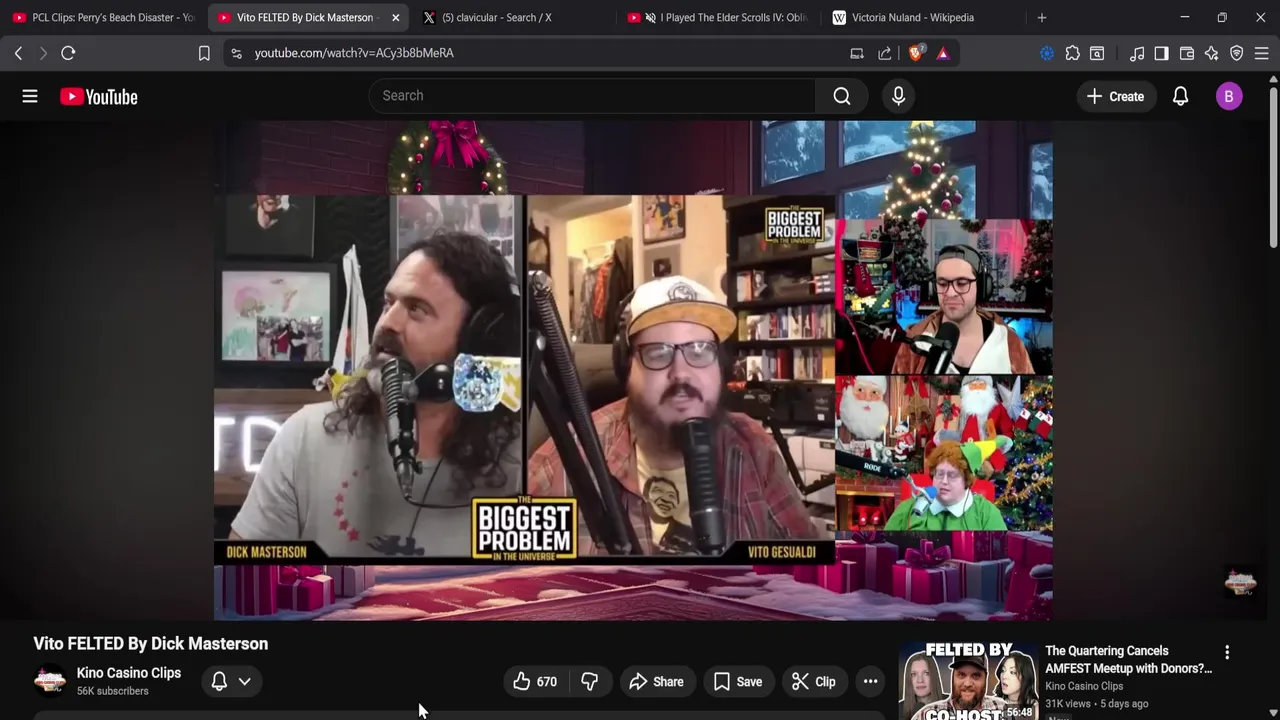Switch to PCL Clips Perry's Beach Disaster tab
Image resolution: width=1280 pixels, height=720 pixels.
(104, 17)
